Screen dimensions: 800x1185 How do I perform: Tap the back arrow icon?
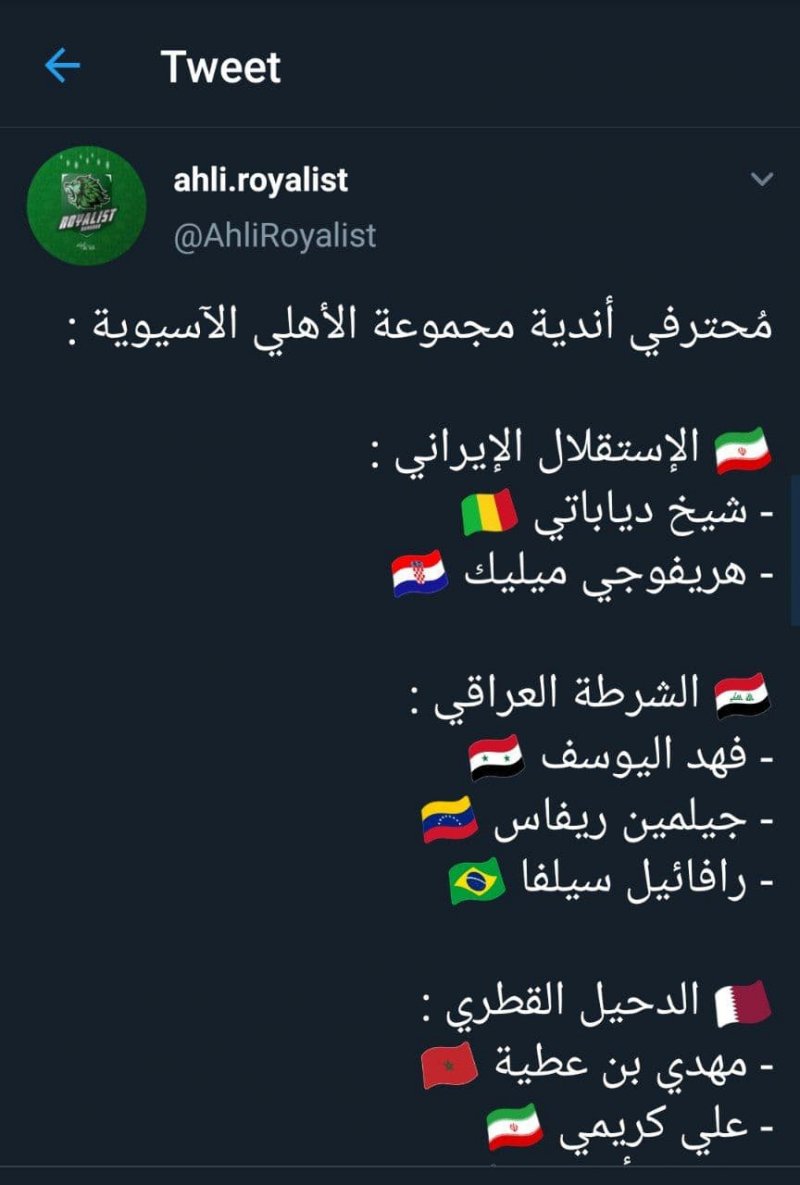coord(62,67)
